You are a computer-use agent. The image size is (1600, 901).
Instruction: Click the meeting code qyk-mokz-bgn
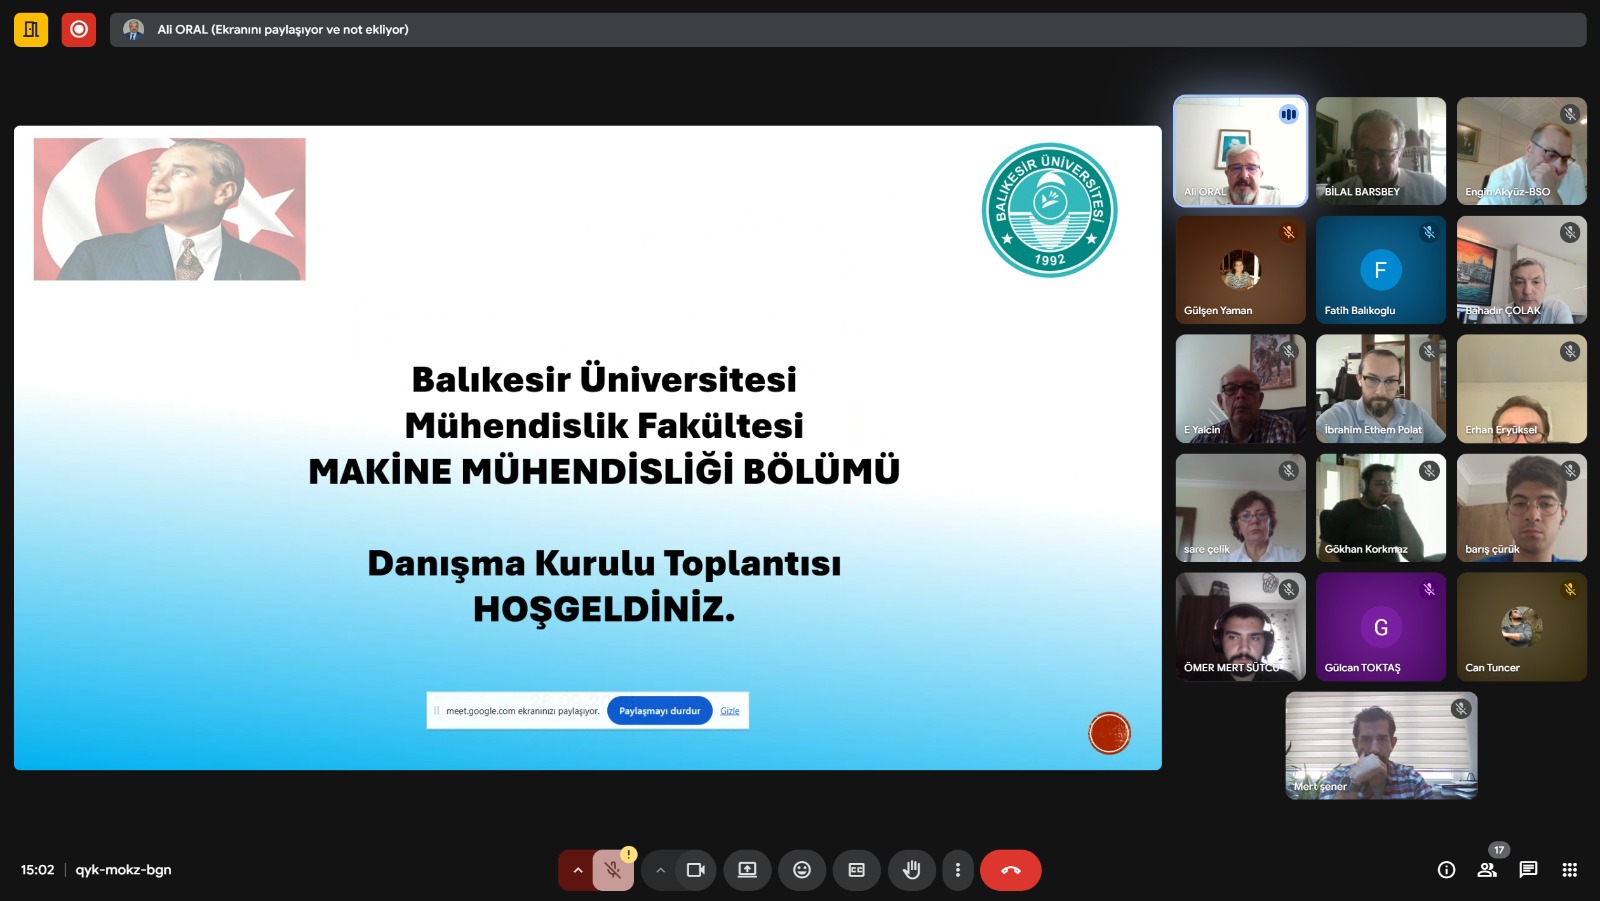(123, 870)
